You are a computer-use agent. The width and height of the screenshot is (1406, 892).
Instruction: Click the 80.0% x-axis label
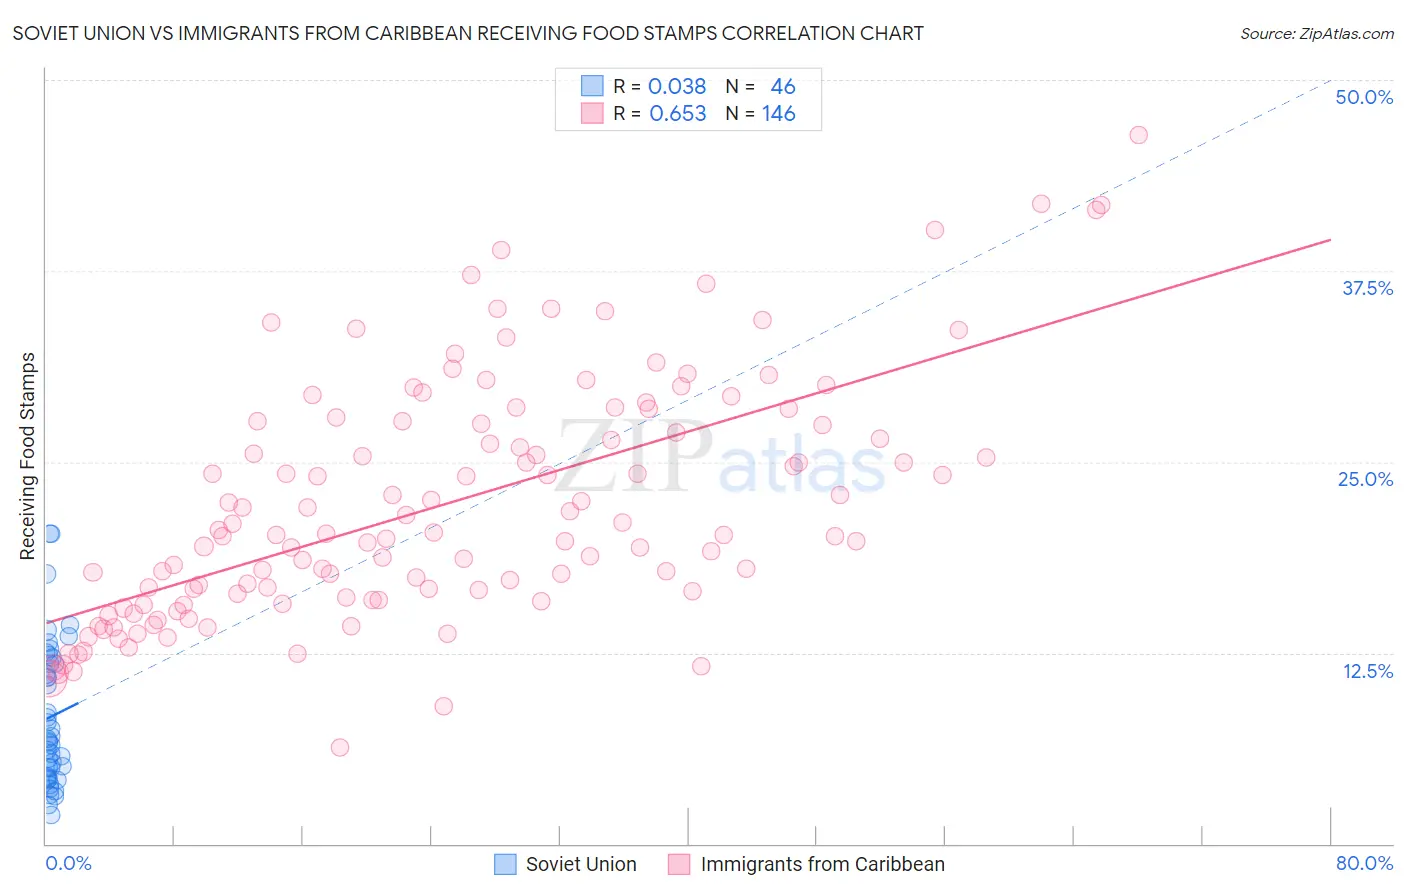[x=1364, y=863]
